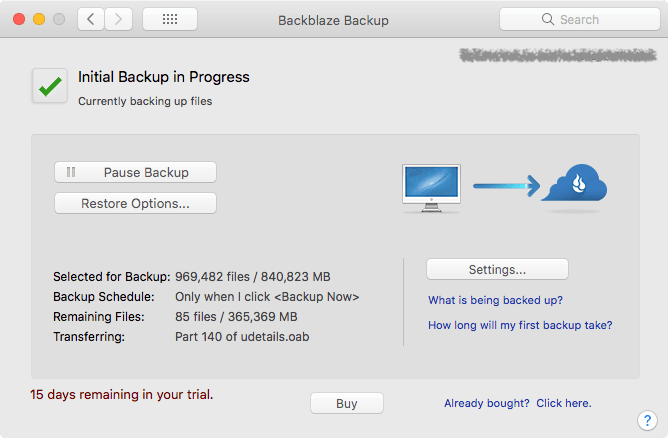
Task: Click the 'Selected for Backup:' label
Action: 112,277
